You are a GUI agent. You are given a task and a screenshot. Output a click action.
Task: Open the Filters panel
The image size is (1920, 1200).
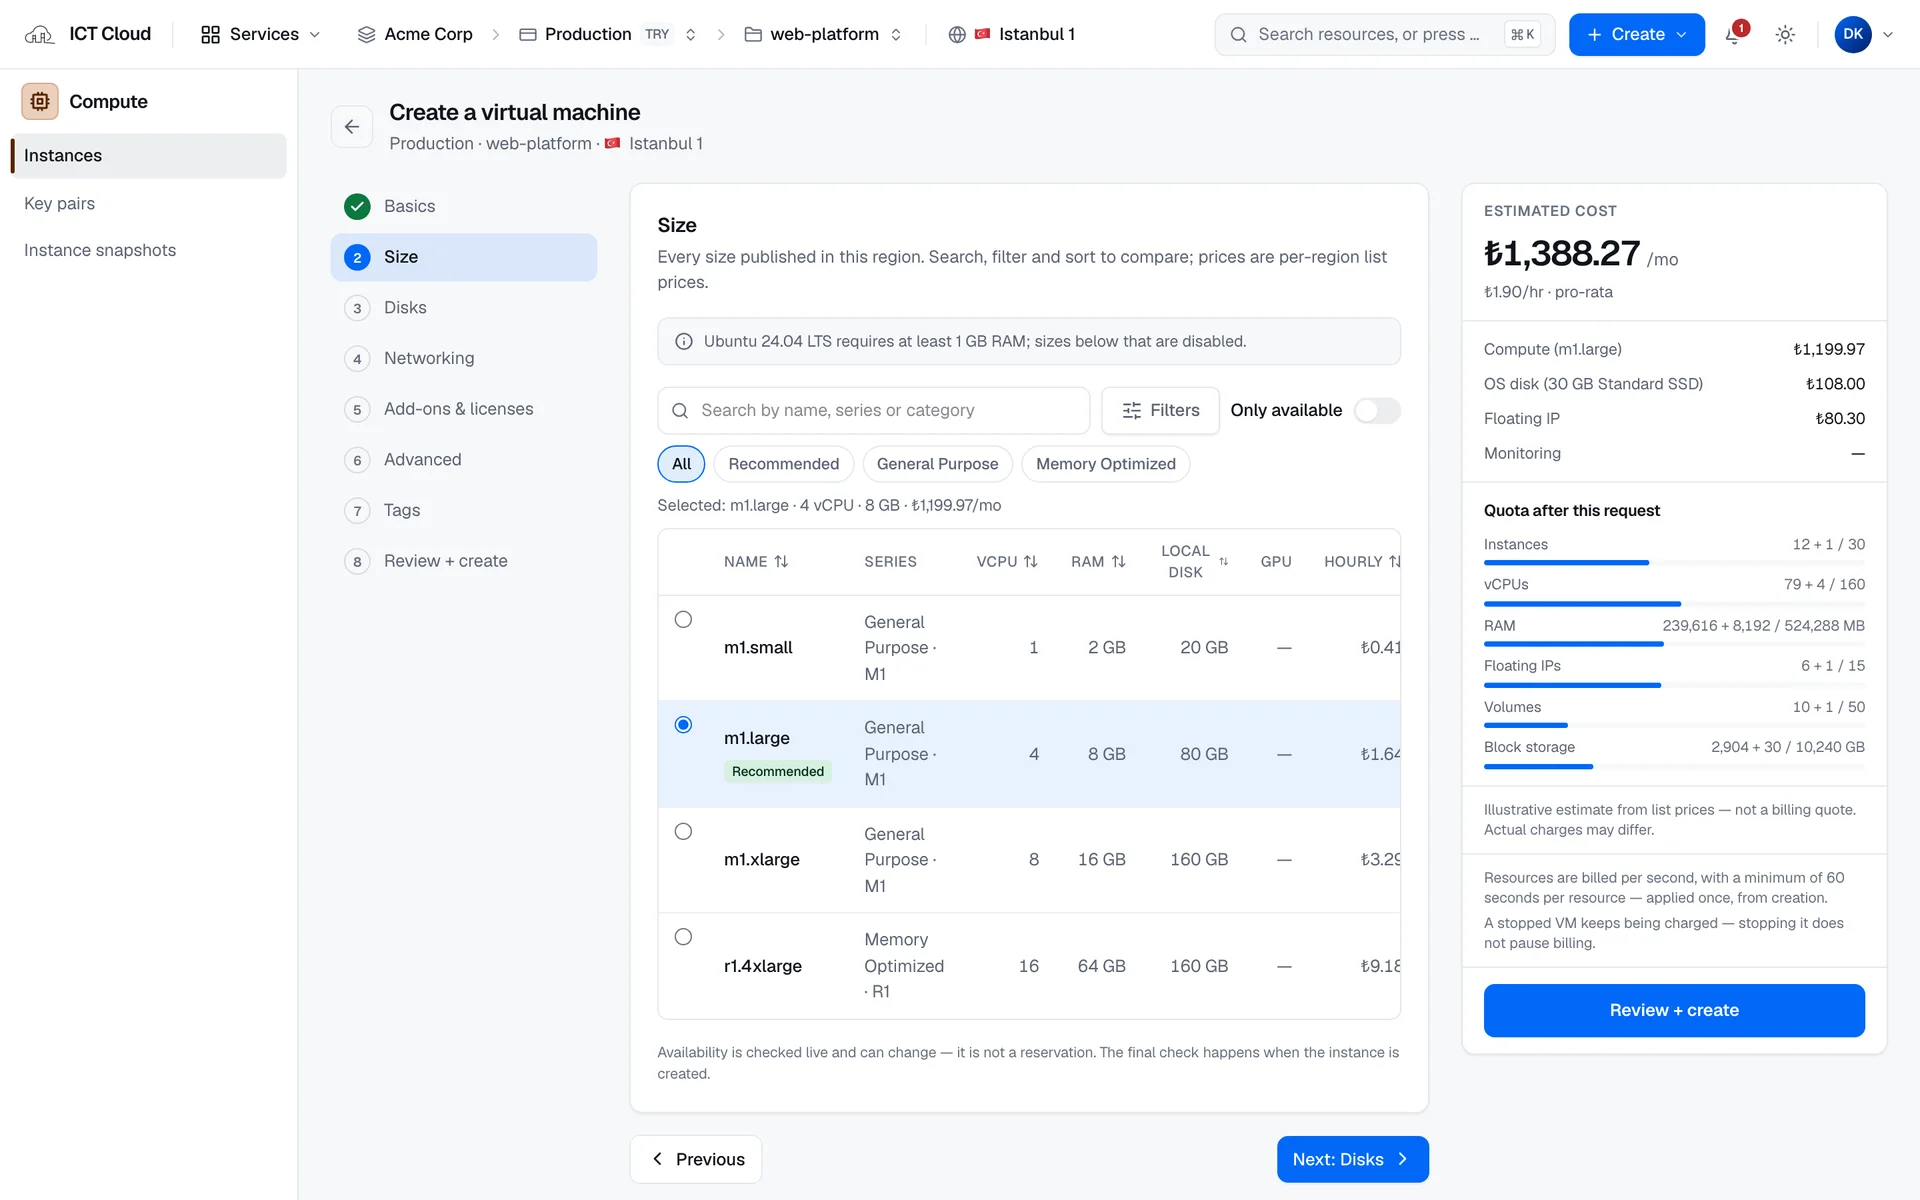(1160, 411)
